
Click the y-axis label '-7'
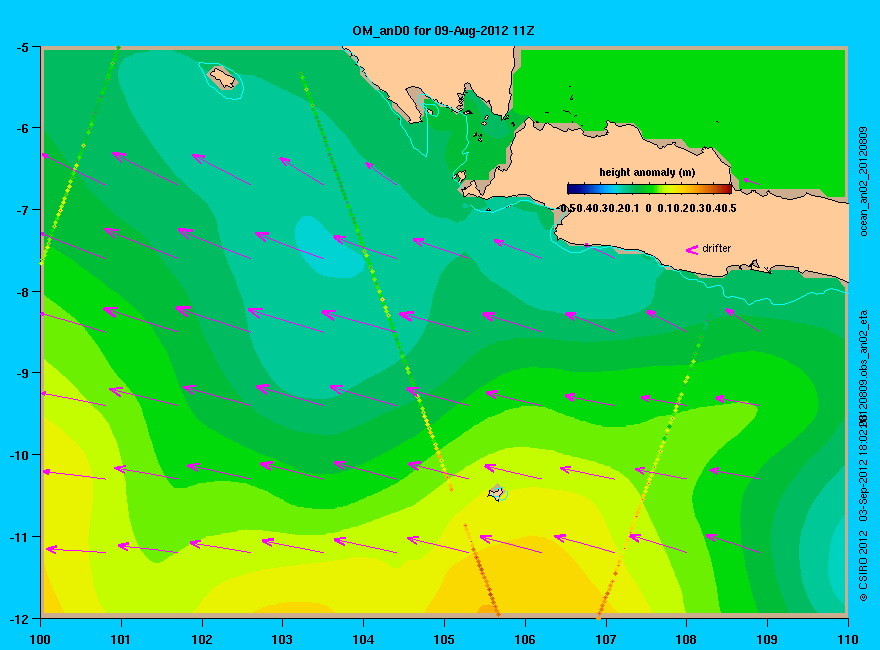point(21,210)
